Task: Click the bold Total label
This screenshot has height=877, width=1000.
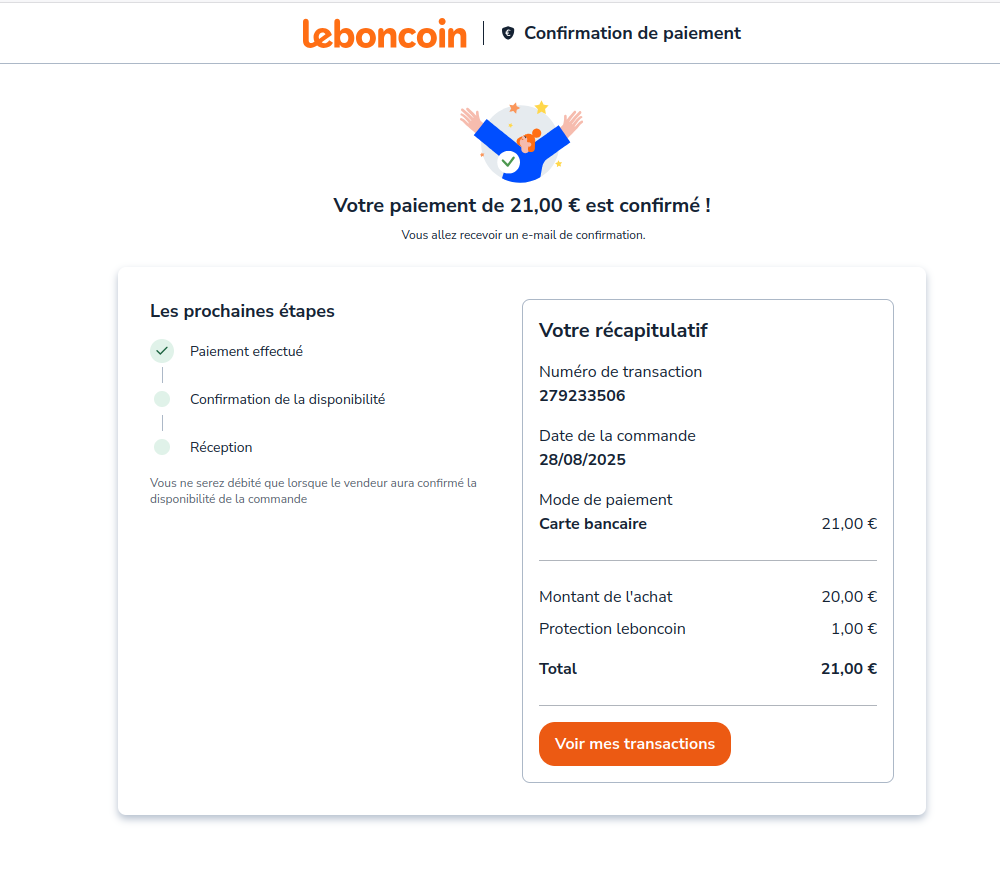Action: click(558, 669)
